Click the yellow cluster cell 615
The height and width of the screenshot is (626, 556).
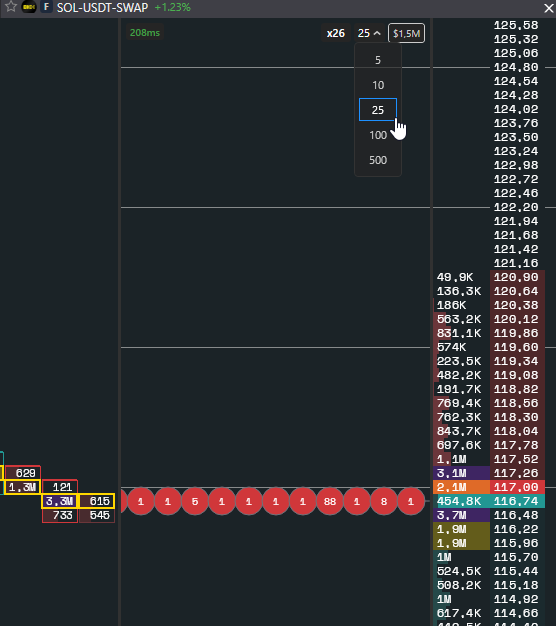(x=97, y=501)
